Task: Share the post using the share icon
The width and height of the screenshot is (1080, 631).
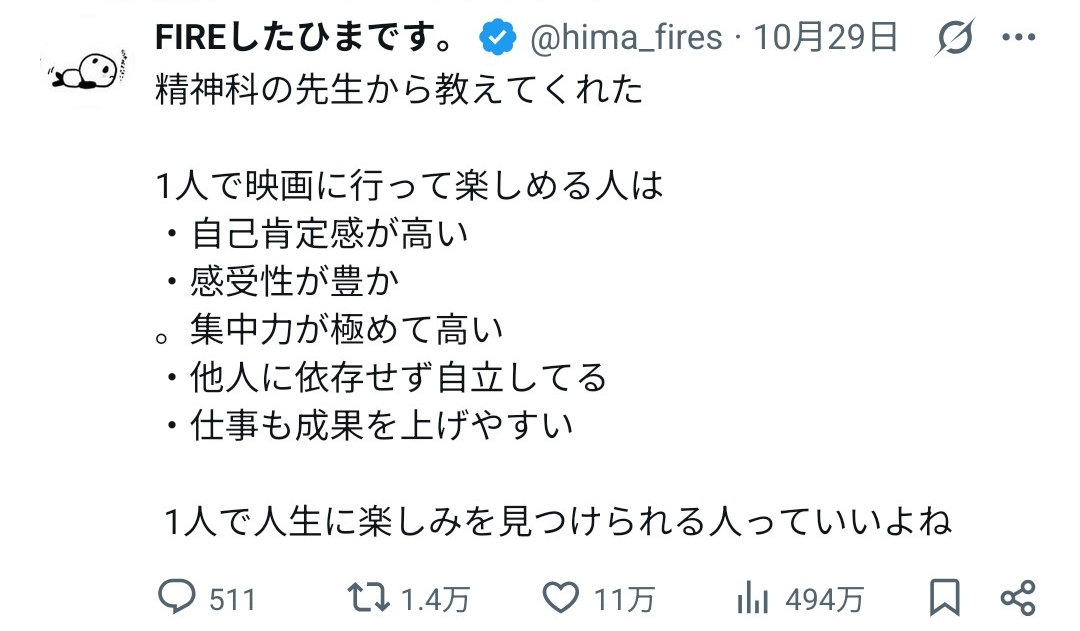Action: tap(1018, 597)
